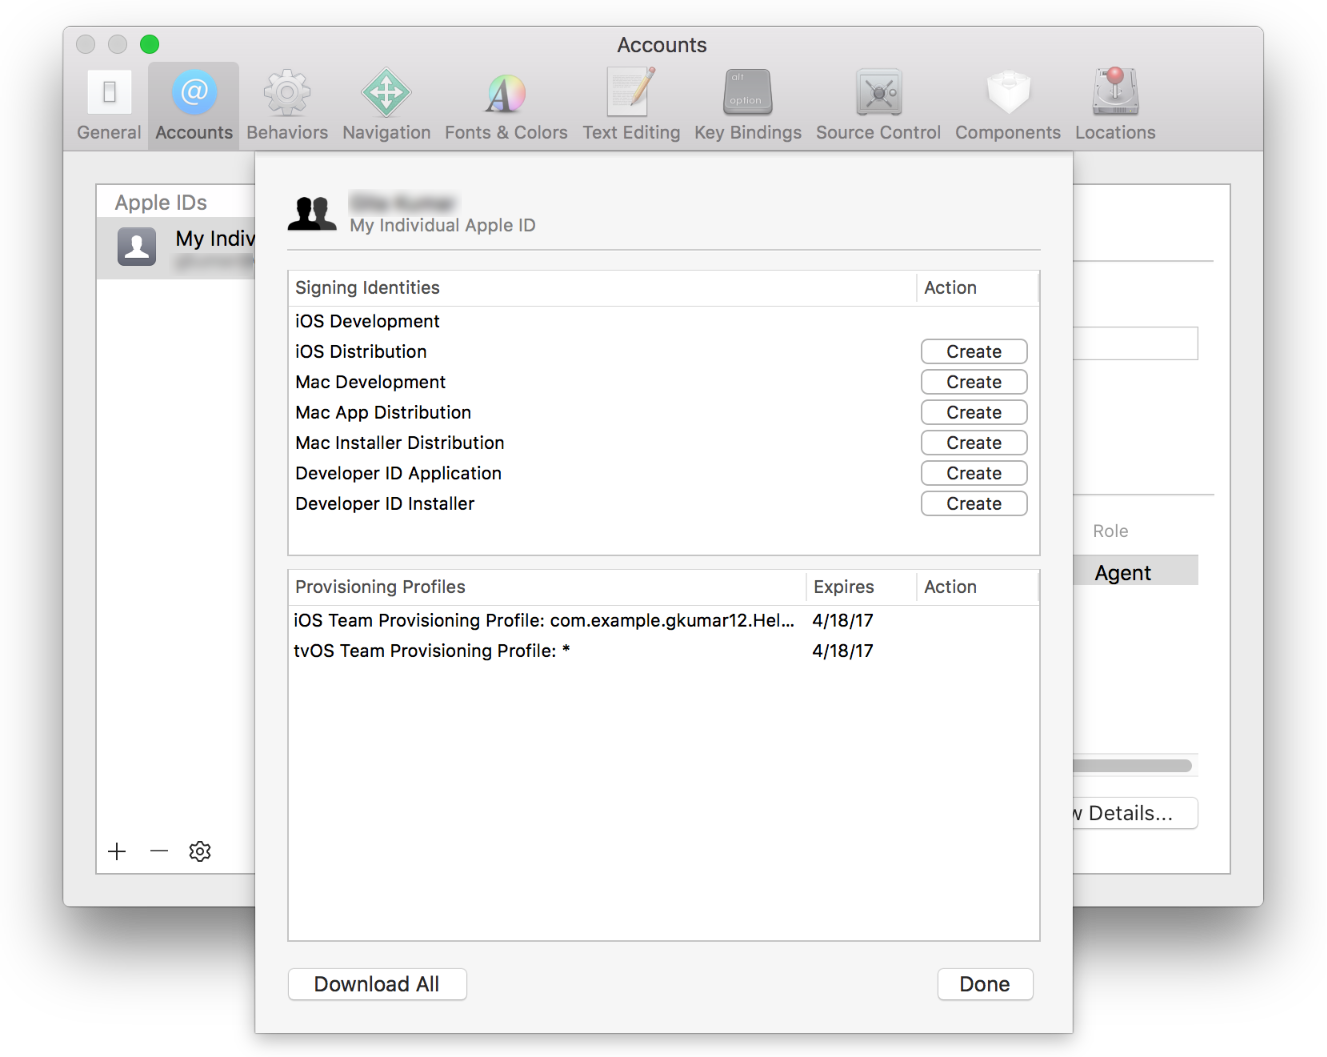Remove selected account with minus icon
Viewport: 1327px width, 1057px height.
[159, 851]
